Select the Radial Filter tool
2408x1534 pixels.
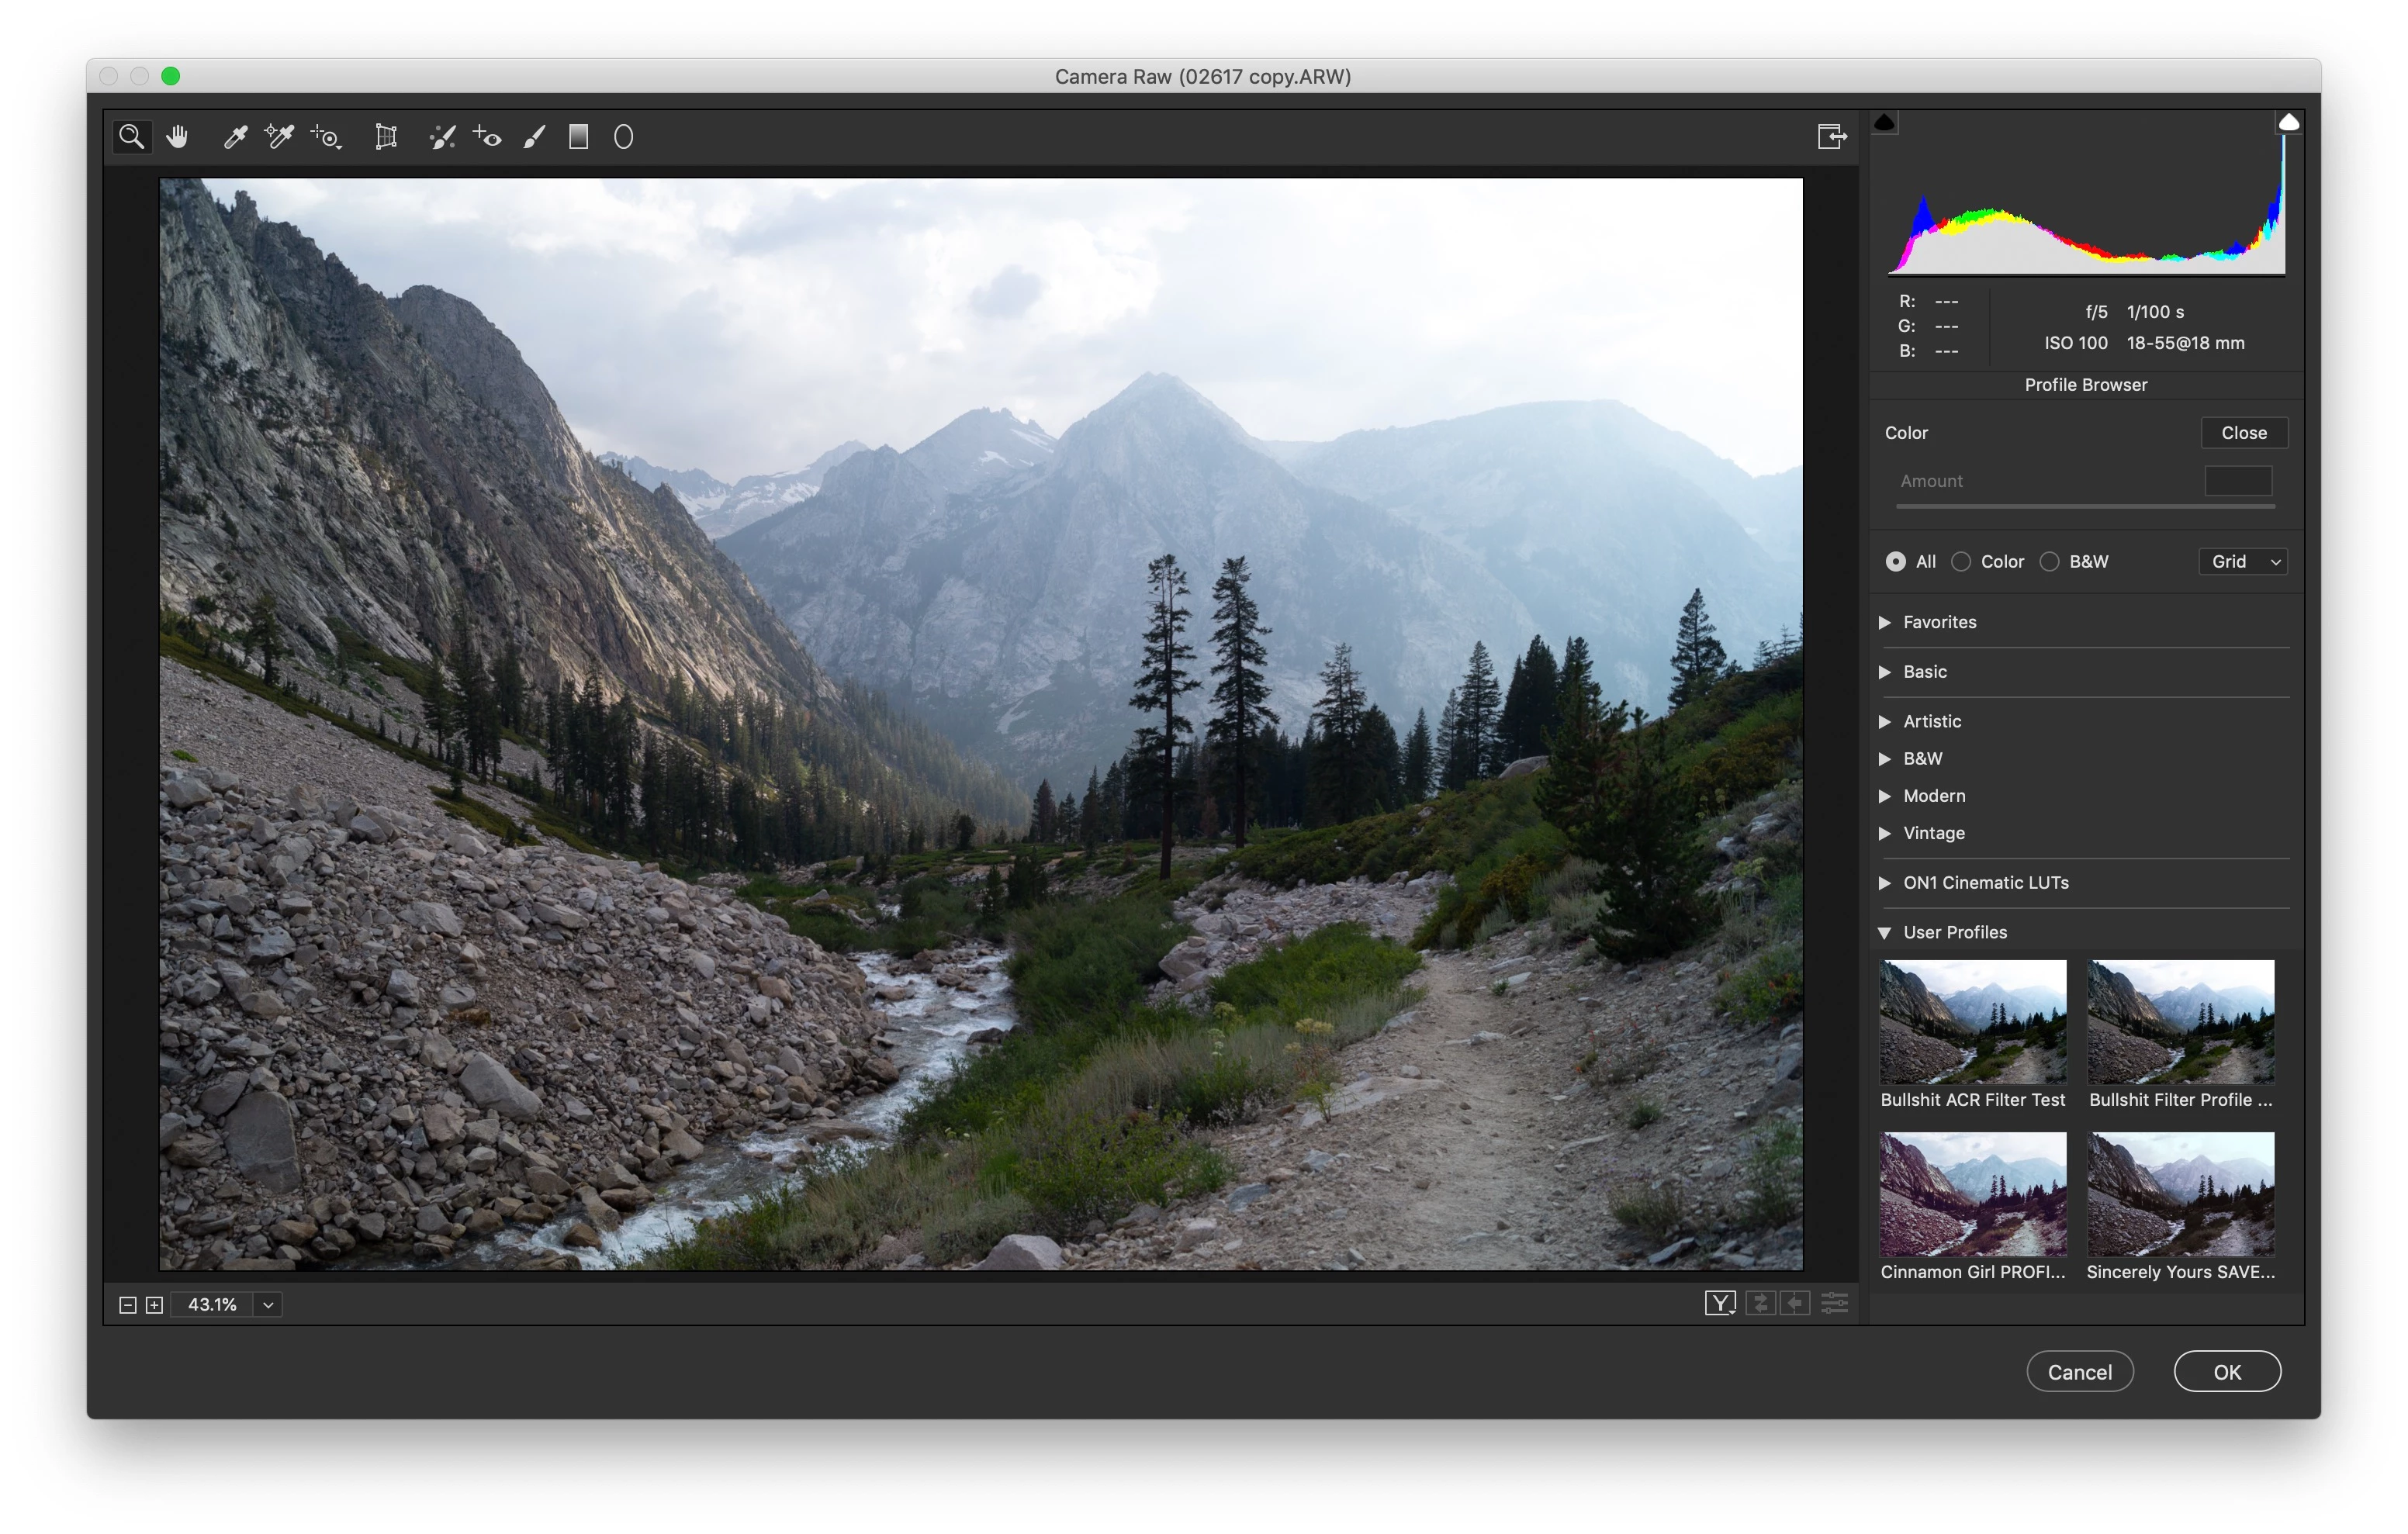623,136
